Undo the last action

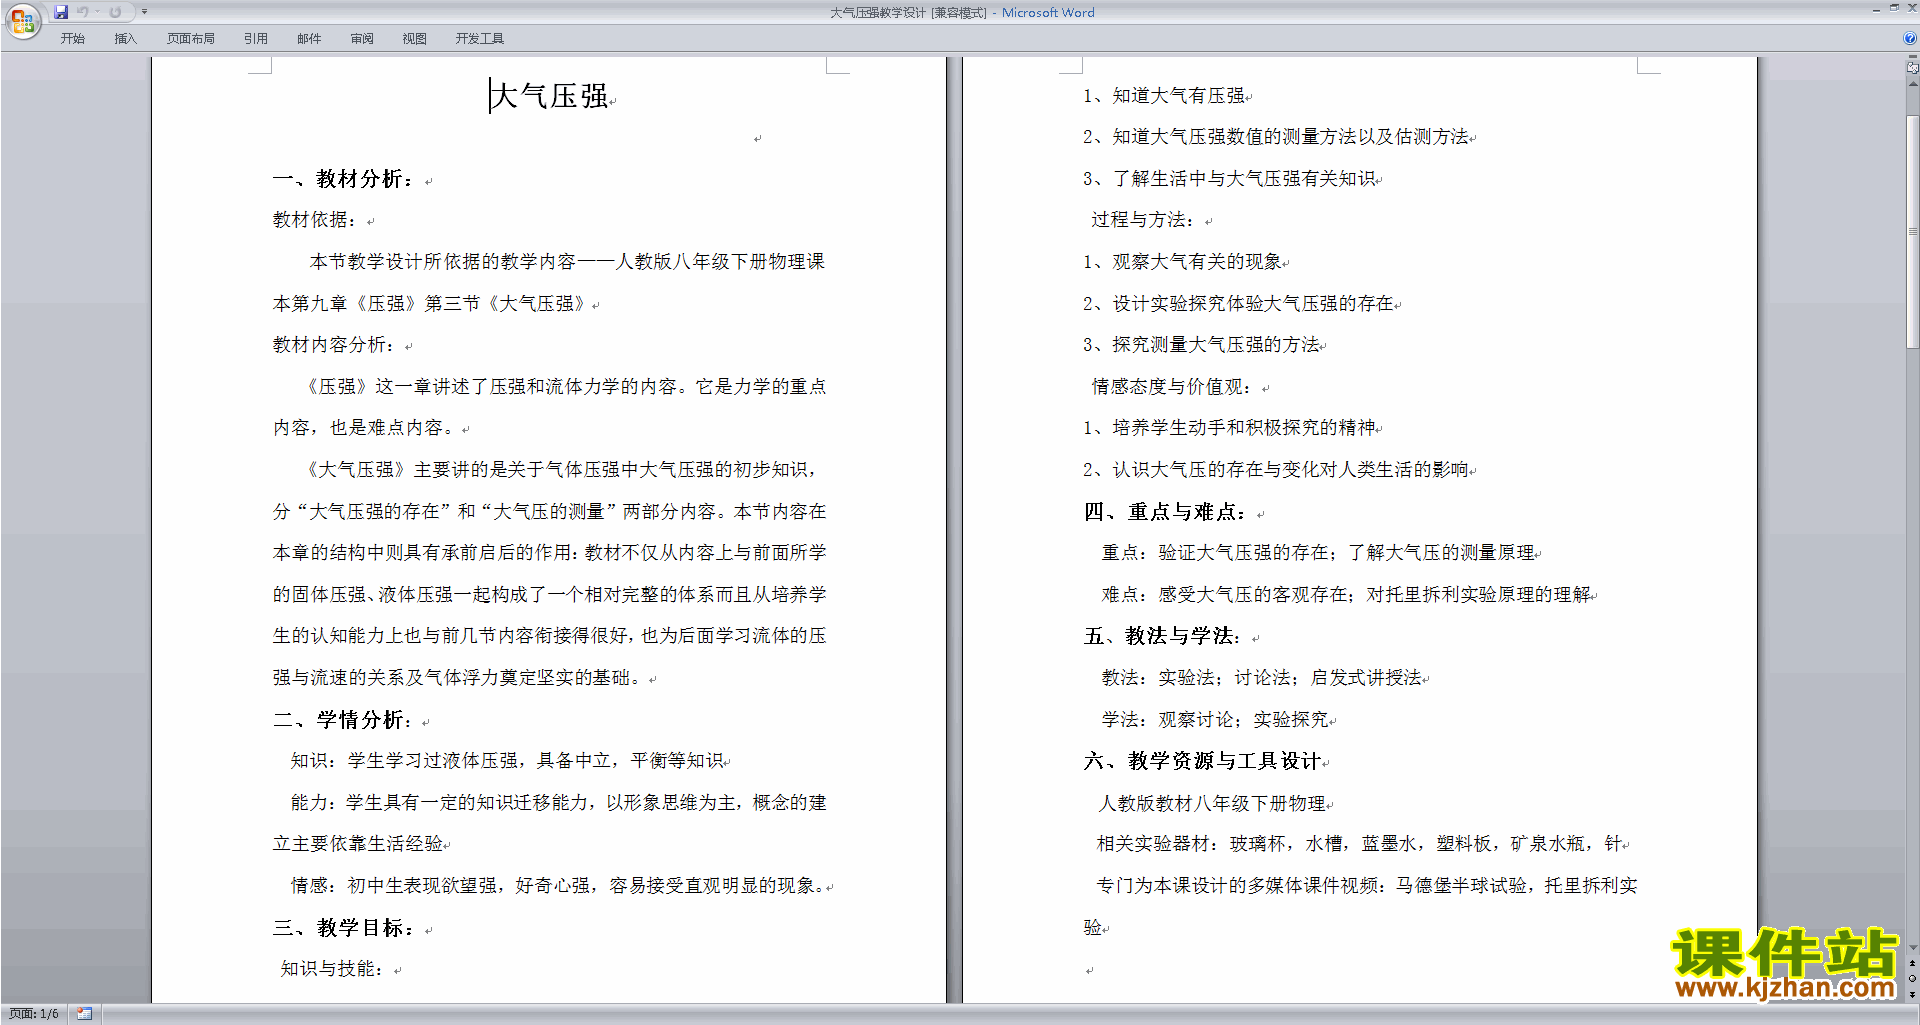click(x=82, y=12)
